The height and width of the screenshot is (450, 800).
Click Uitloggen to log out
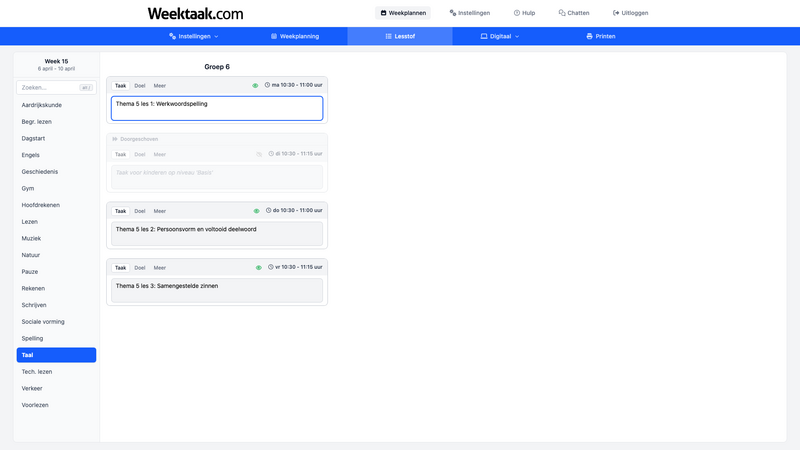[630, 13]
